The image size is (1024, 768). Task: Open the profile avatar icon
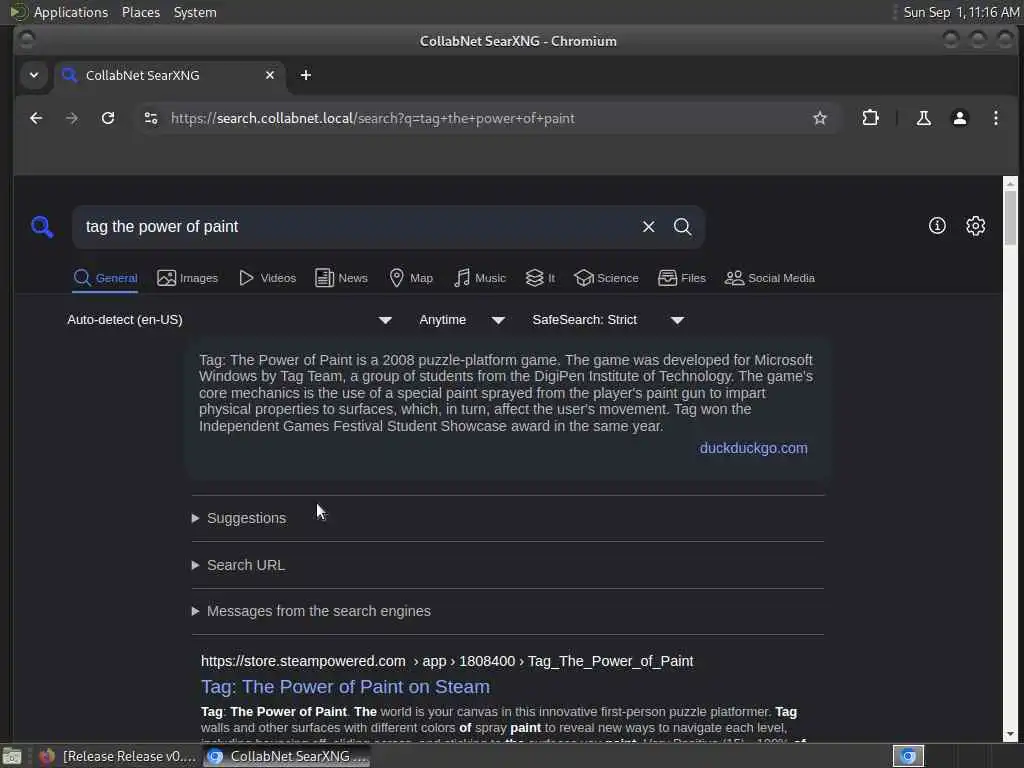959,118
